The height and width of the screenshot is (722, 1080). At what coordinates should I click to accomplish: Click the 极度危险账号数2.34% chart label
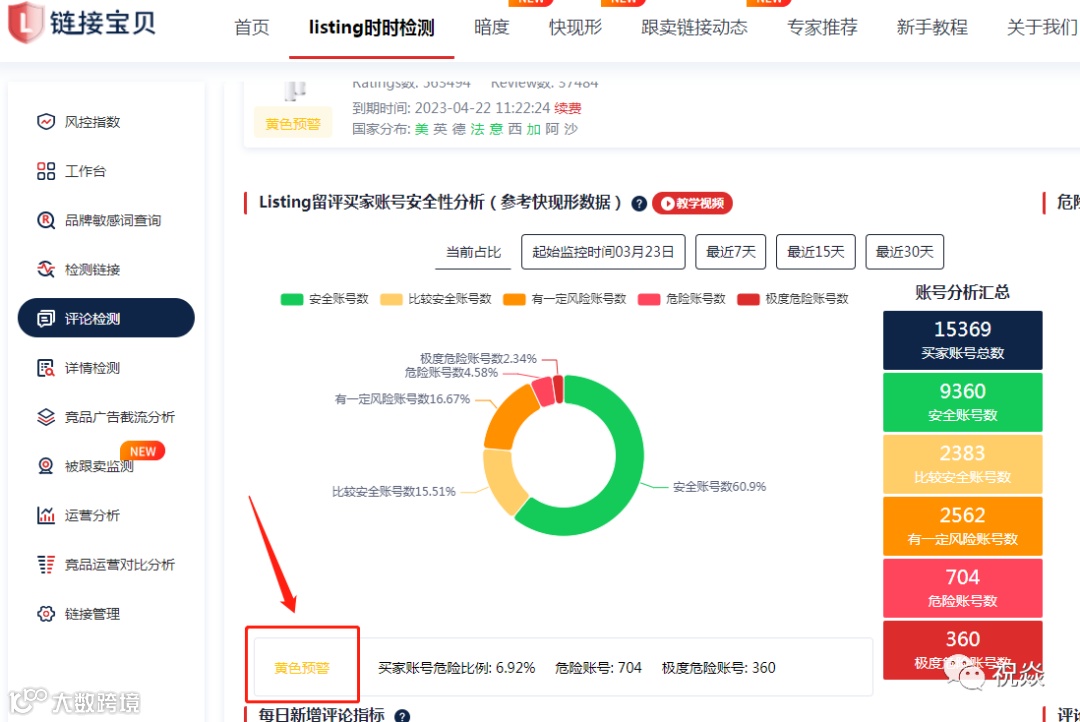tap(478, 359)
